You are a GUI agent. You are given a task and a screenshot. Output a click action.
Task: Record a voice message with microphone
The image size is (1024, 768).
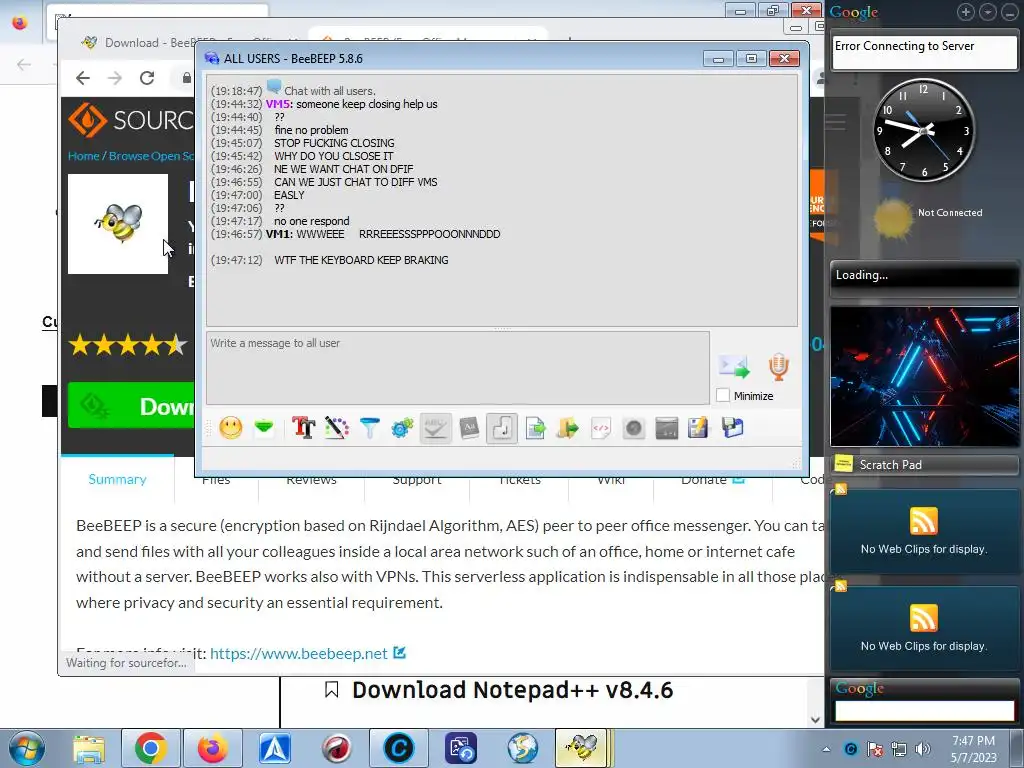coord(778,367)
